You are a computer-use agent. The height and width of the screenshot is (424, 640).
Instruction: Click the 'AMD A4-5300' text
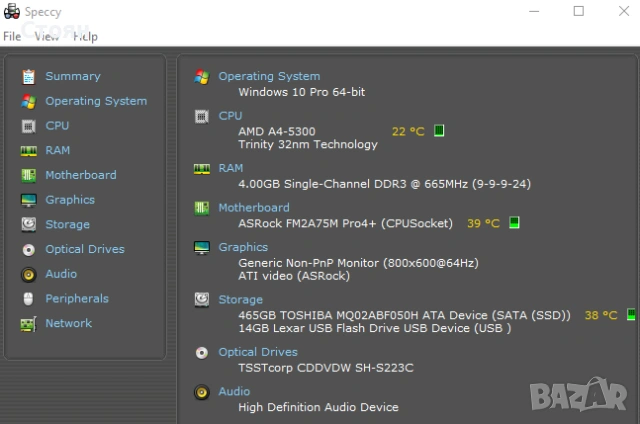click(277, 131)
